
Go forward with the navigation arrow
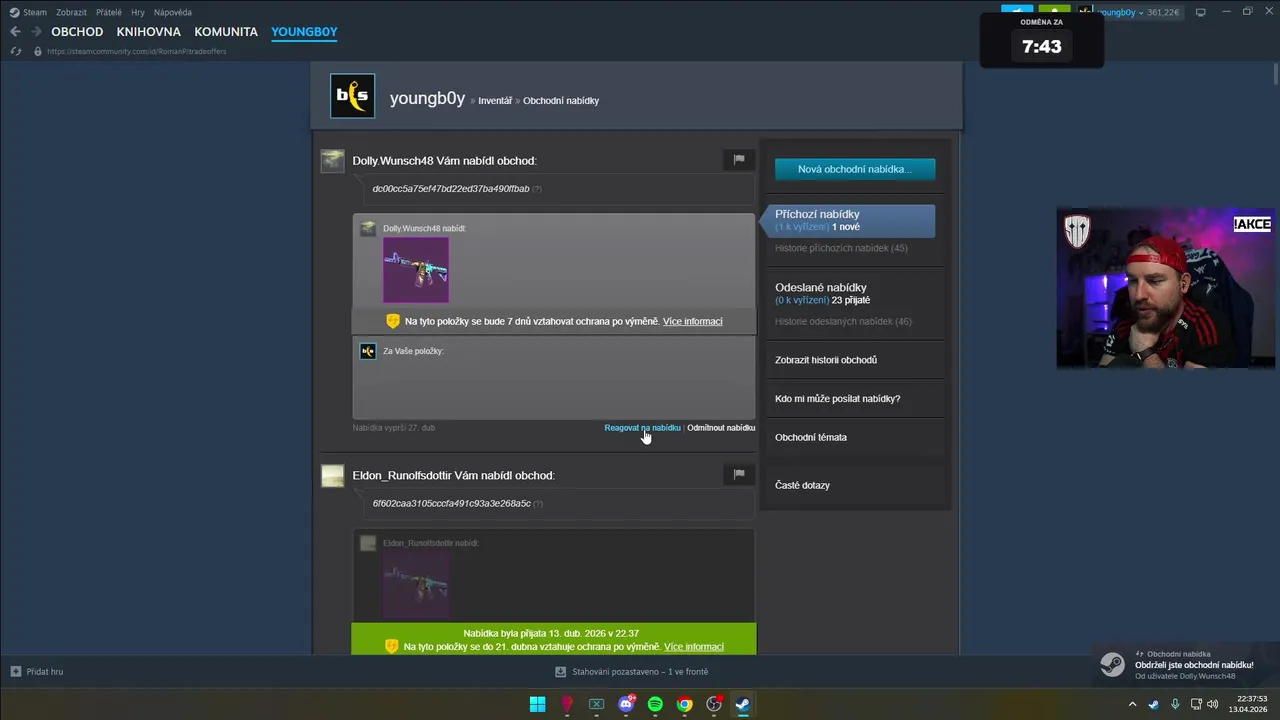tap(36, 32)
